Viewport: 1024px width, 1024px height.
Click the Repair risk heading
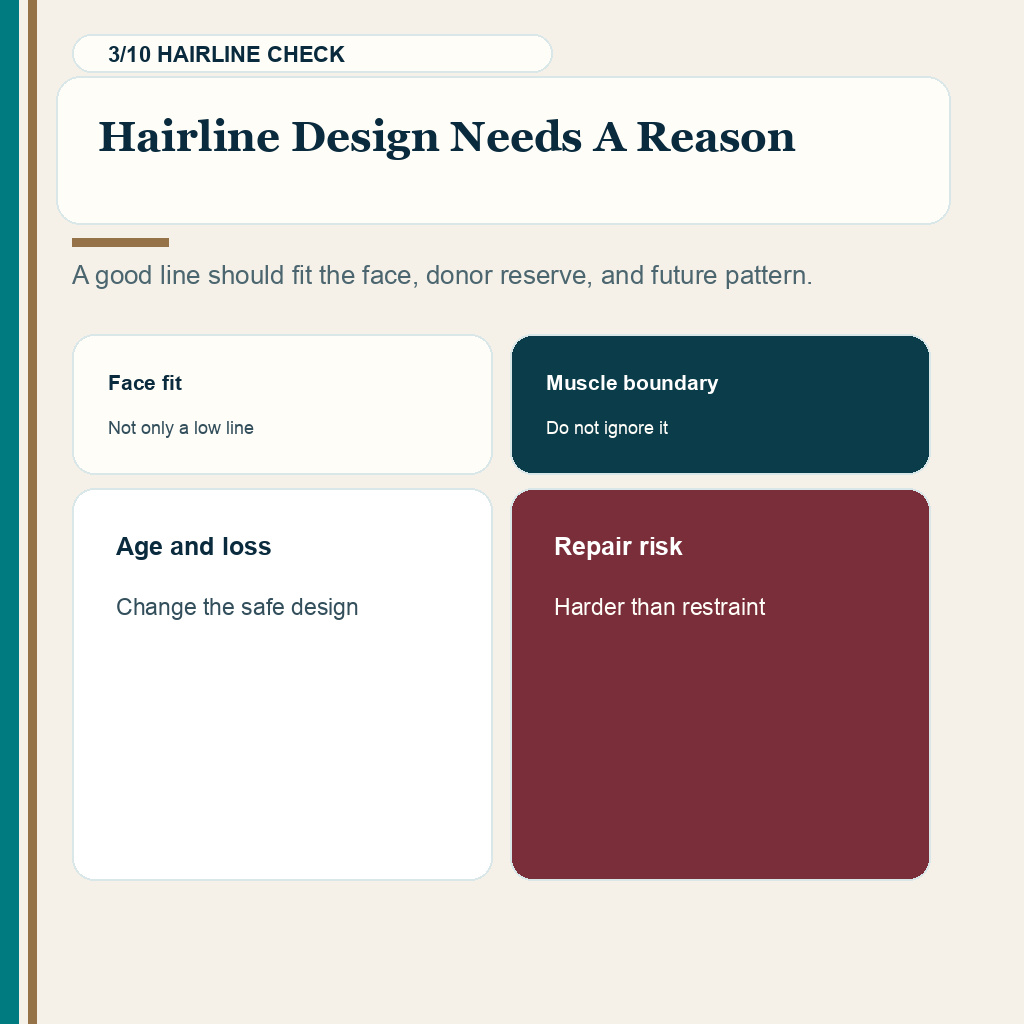tap(618, 547)
